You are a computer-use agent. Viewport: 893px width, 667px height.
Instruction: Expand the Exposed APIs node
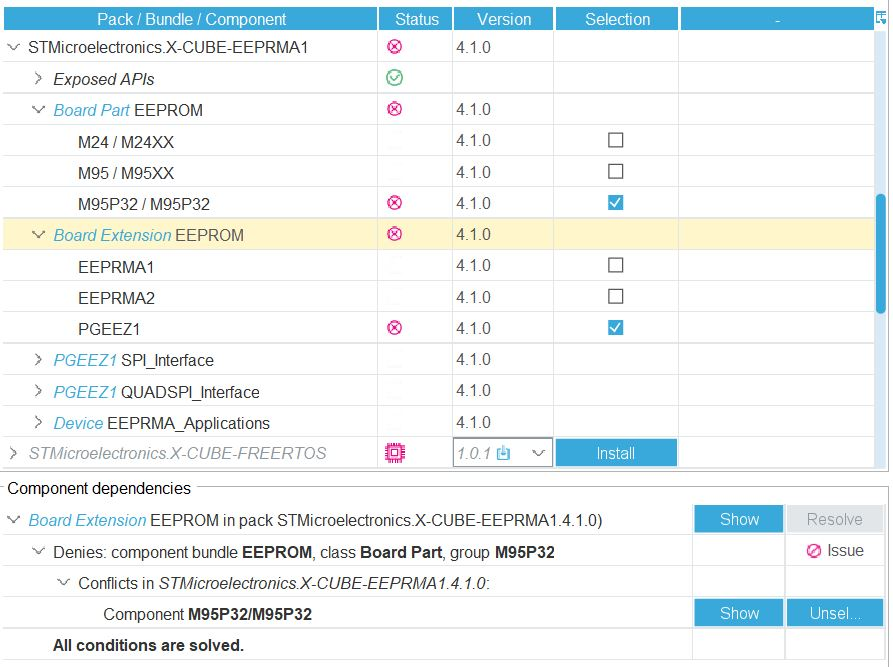38,78
